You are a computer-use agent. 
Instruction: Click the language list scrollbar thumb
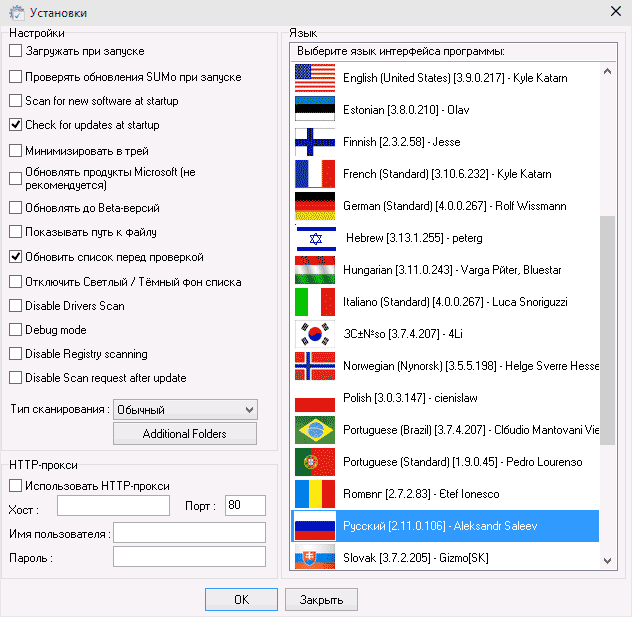point(607,330)
